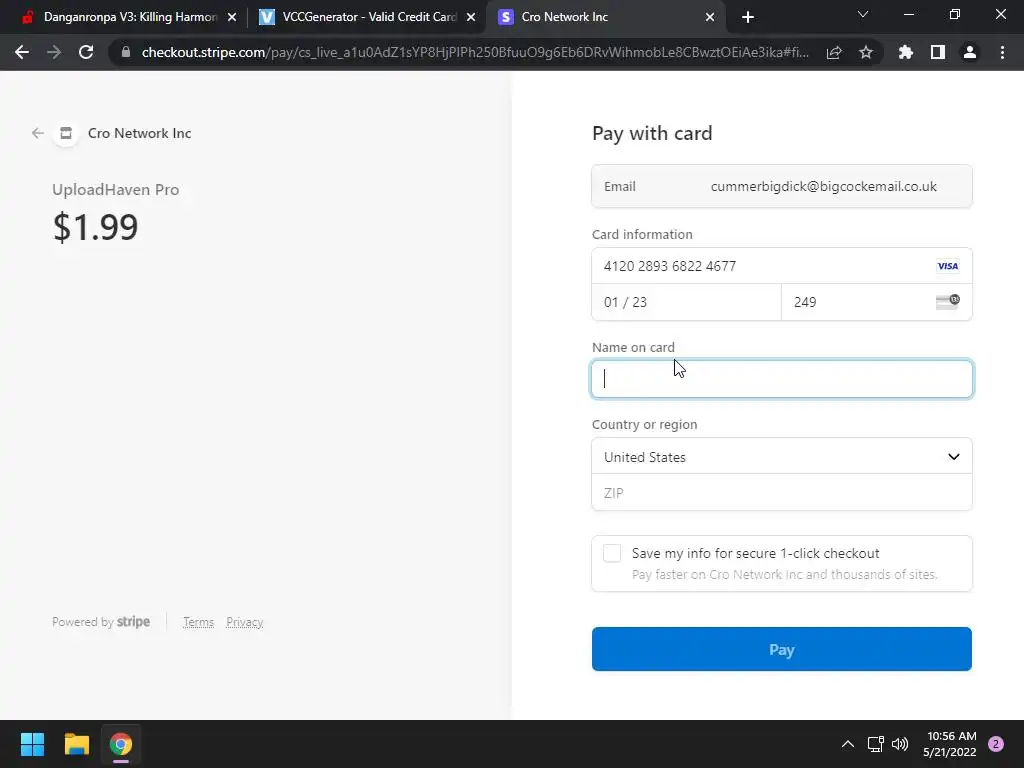Click the Visa card brand icon
Screen dimensions: 1024x768
pyautogui.click(x=948, y=266)
